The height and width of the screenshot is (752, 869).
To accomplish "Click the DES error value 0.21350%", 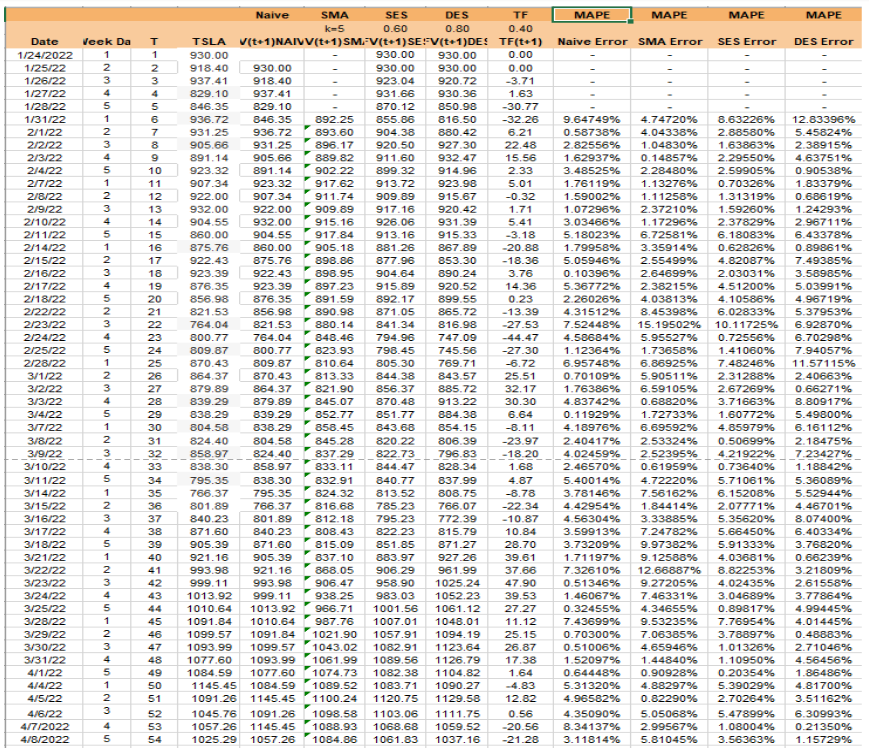I will pos(824,727).
